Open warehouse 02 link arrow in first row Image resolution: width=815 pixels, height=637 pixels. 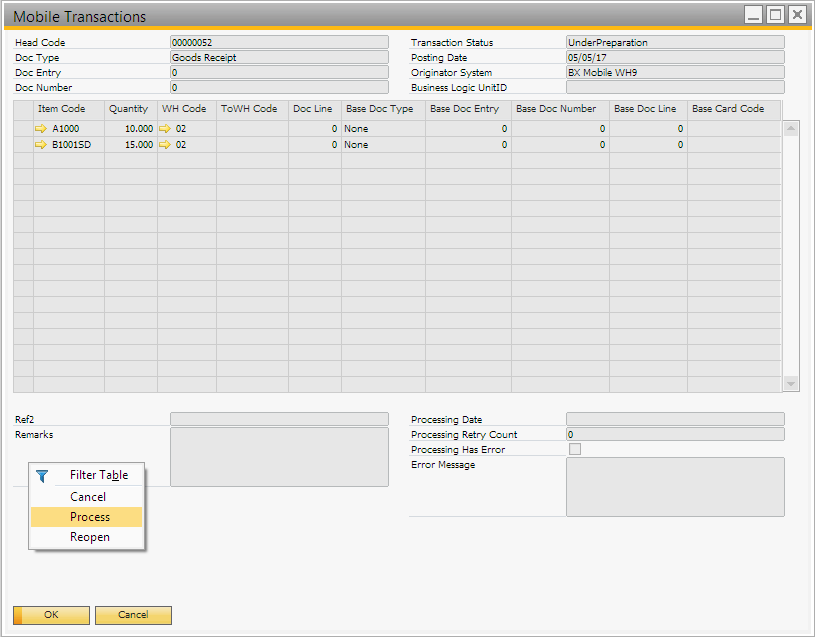pyautogui.click(x=165, y=129)
